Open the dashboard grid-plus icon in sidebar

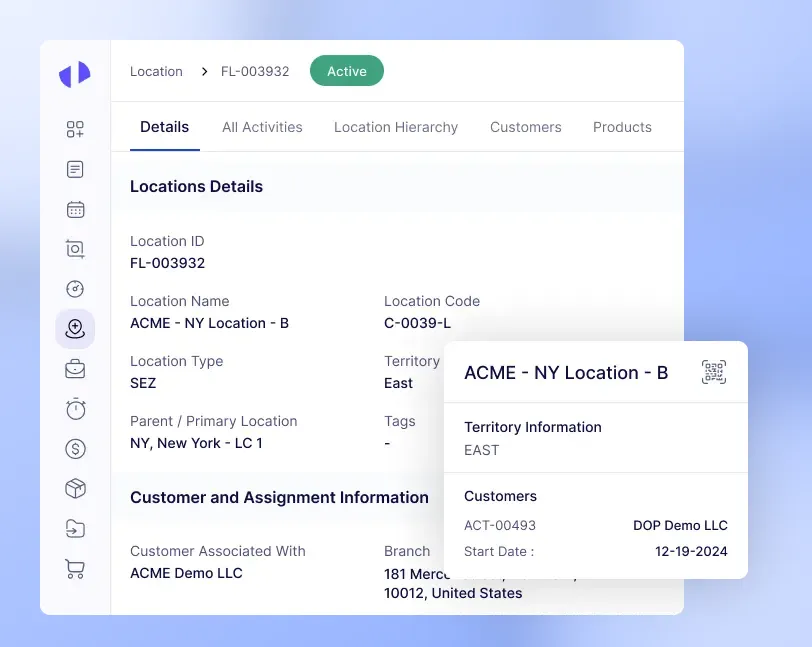pos(75,129)
